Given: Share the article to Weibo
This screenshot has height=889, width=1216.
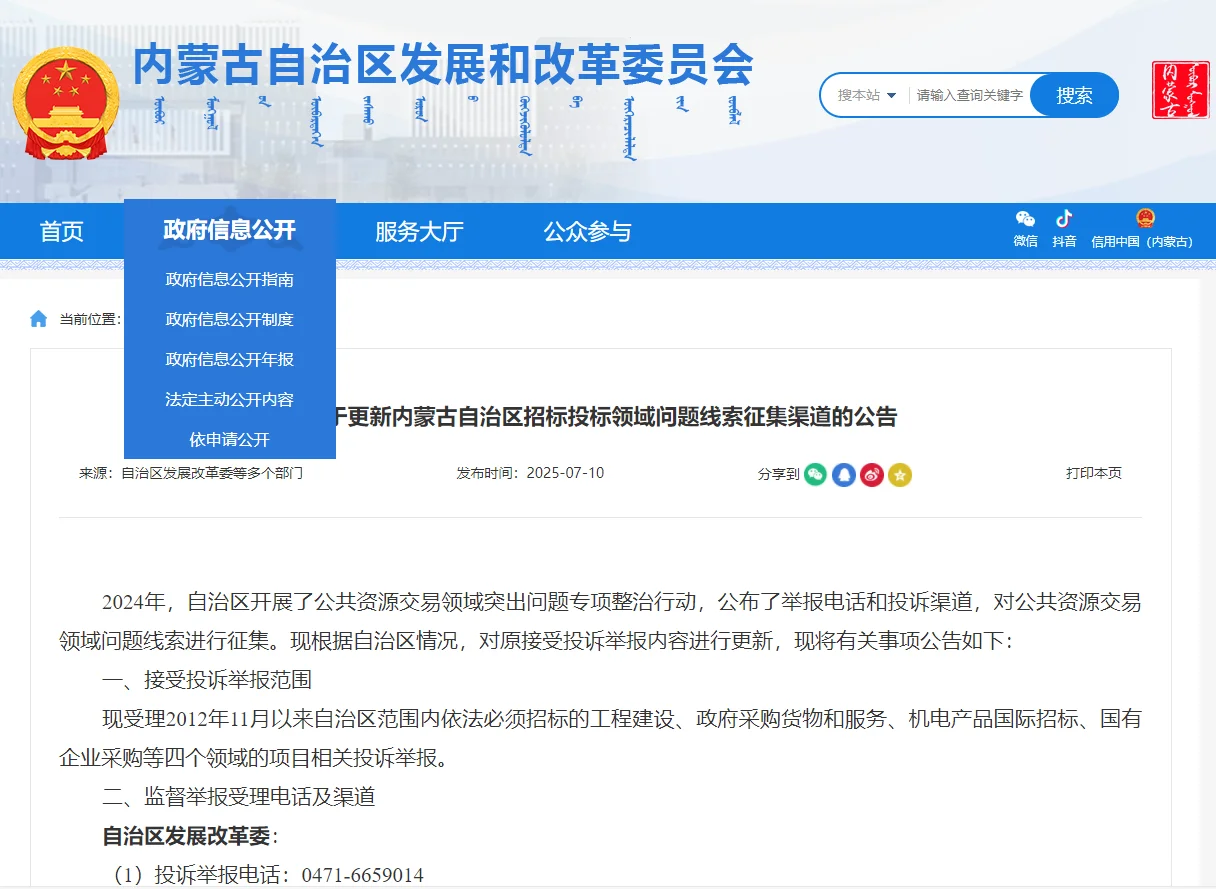Looking at the screenshot, I should pos(871,474).
